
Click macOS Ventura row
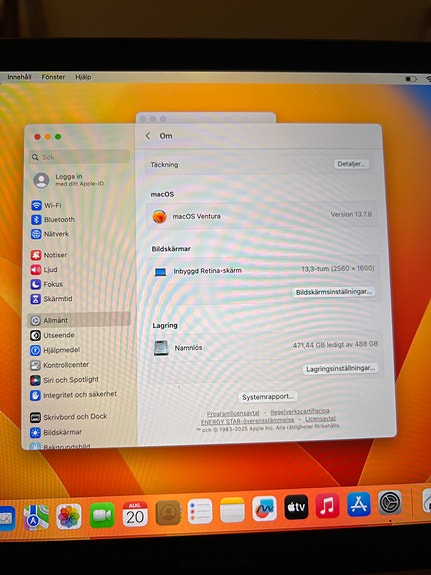262,216
